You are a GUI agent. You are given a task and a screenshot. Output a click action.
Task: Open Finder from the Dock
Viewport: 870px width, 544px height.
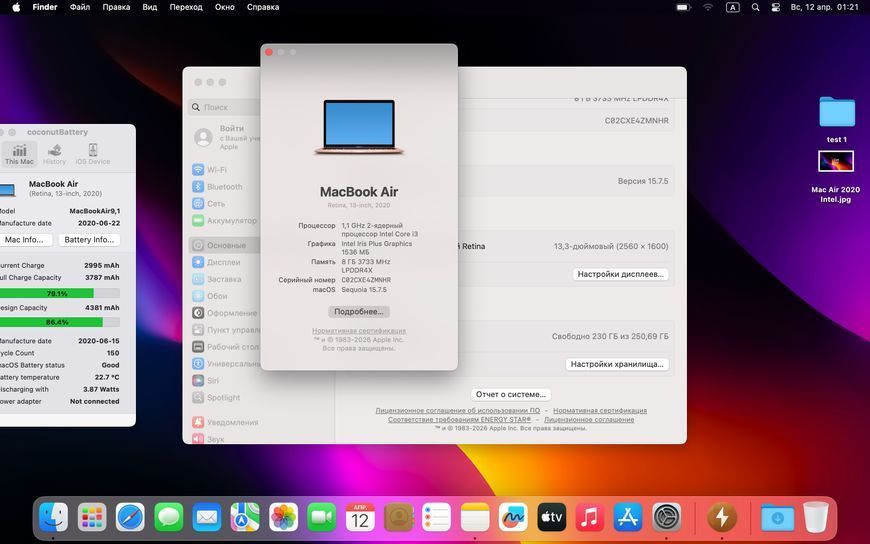click(53, 517)
